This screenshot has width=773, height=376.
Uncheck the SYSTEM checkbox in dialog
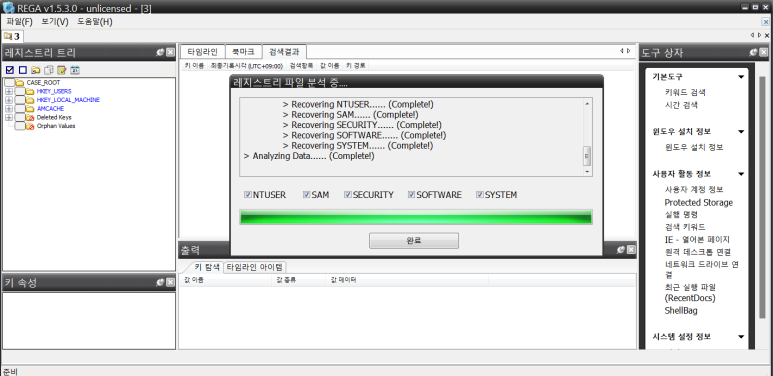point(480,195)
